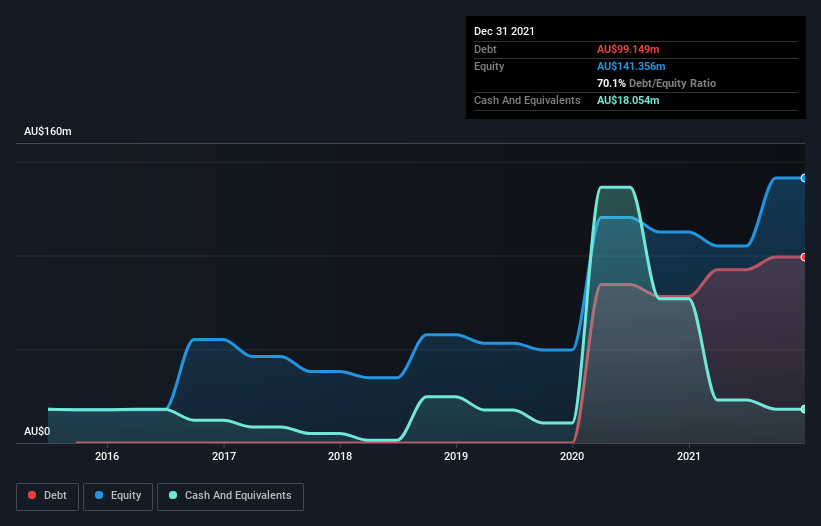The height and width of the screenshot is (526, 821).
Task: Click the 70.1% Debt/Equity Ratio text
Action: coord(656,83)
